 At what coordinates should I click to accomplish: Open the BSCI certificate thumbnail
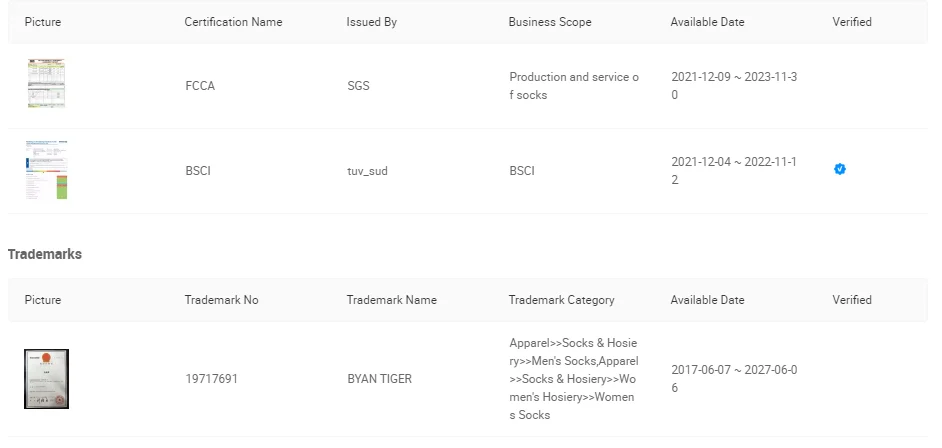(x=46, y=170)
